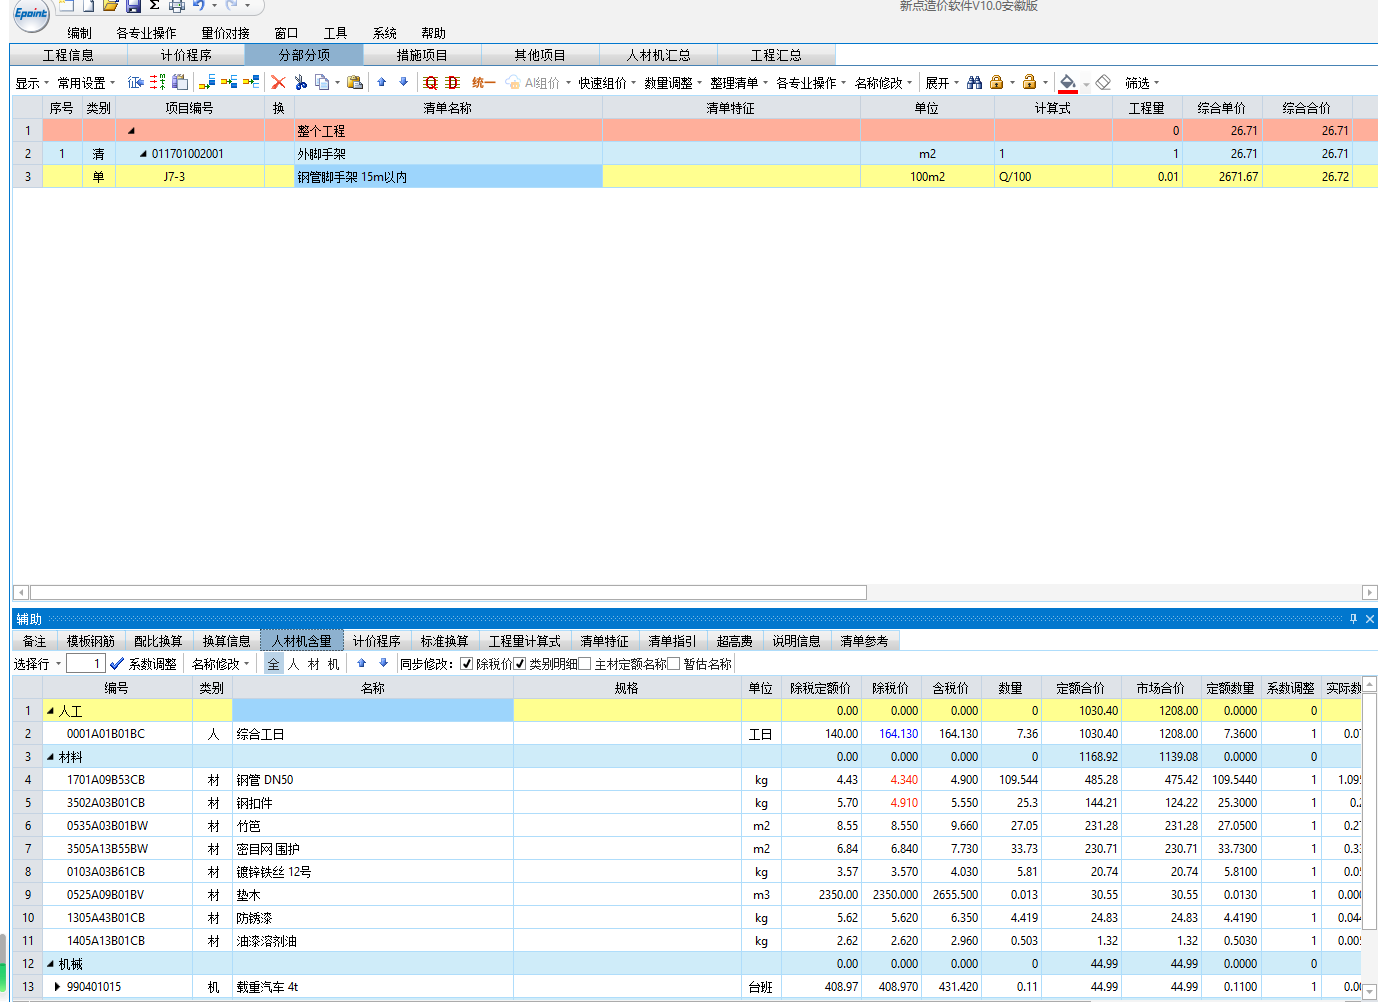Image resolution: width=1378 pixels, height=1002 pixels.
Task: Open the 标准换算 tab
Action: click(444, 641)
